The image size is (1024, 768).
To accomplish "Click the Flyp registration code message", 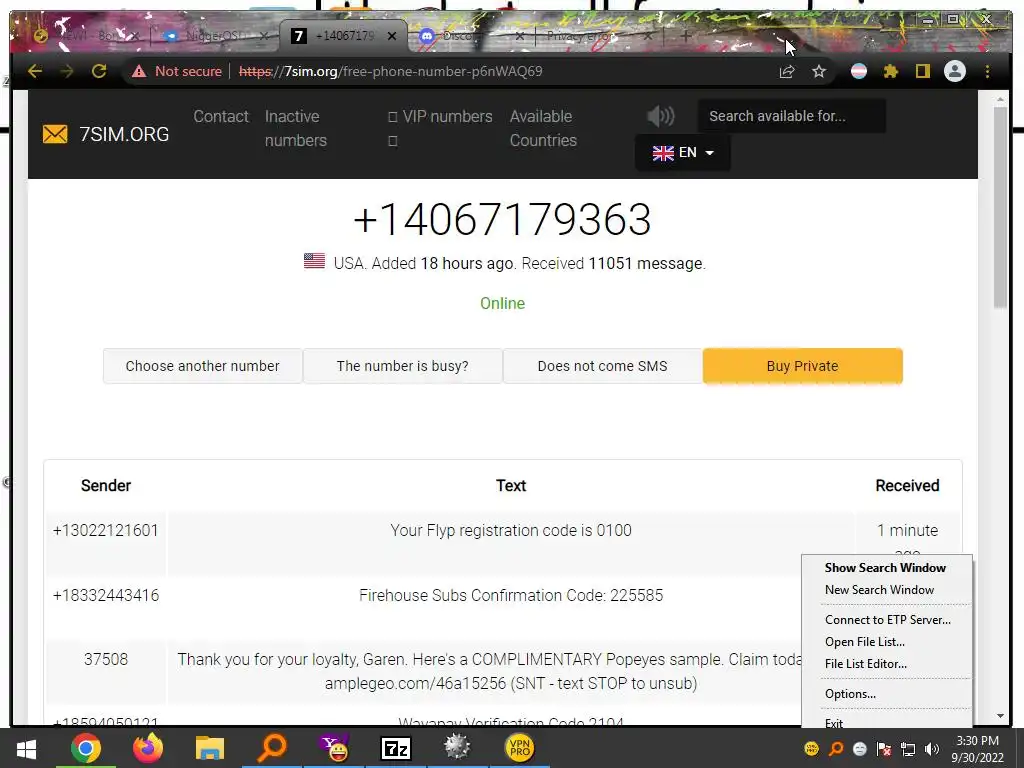I will 511,531.
